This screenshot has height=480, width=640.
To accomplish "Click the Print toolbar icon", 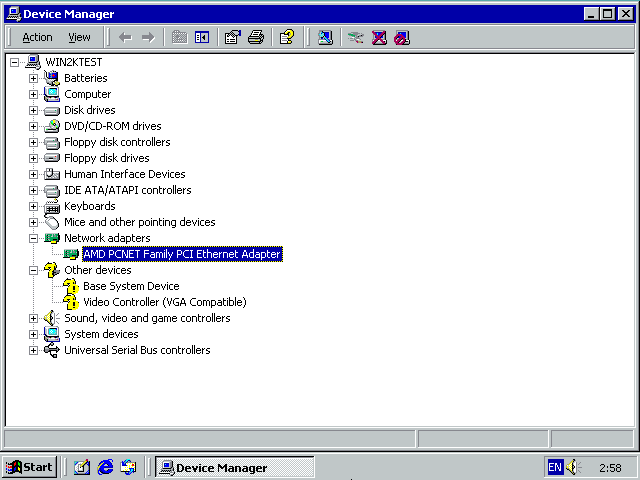I will point(256,38).
